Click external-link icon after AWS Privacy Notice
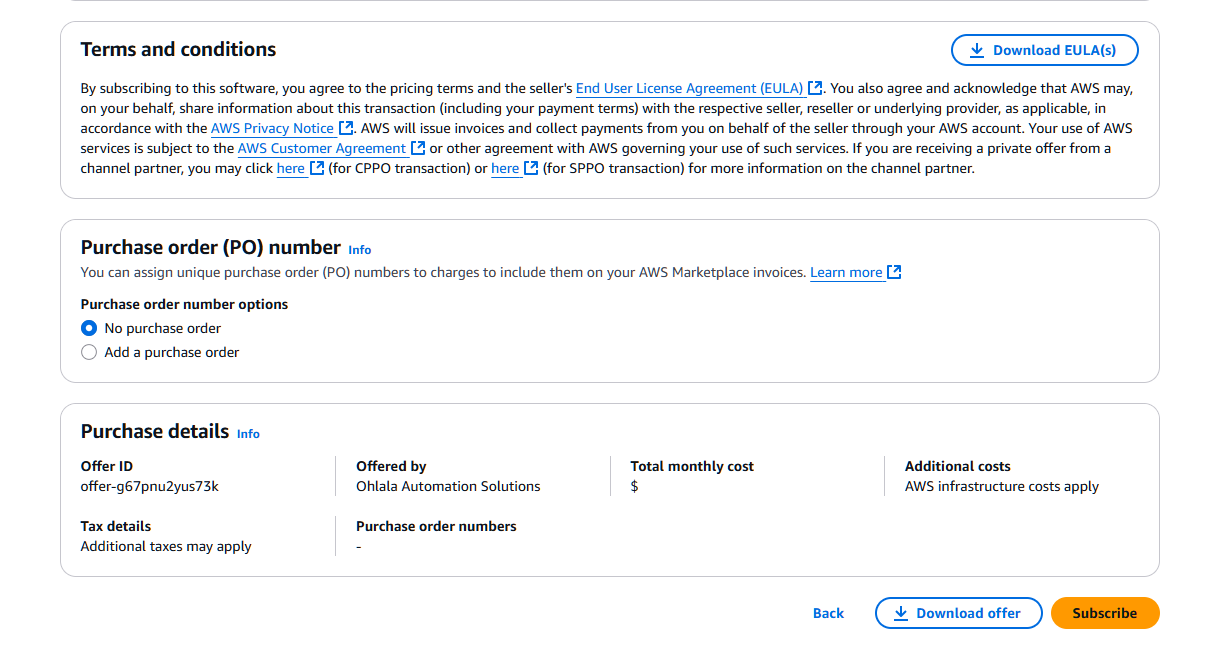Viewport: 1220px width, 646px height. pos(346,129)
